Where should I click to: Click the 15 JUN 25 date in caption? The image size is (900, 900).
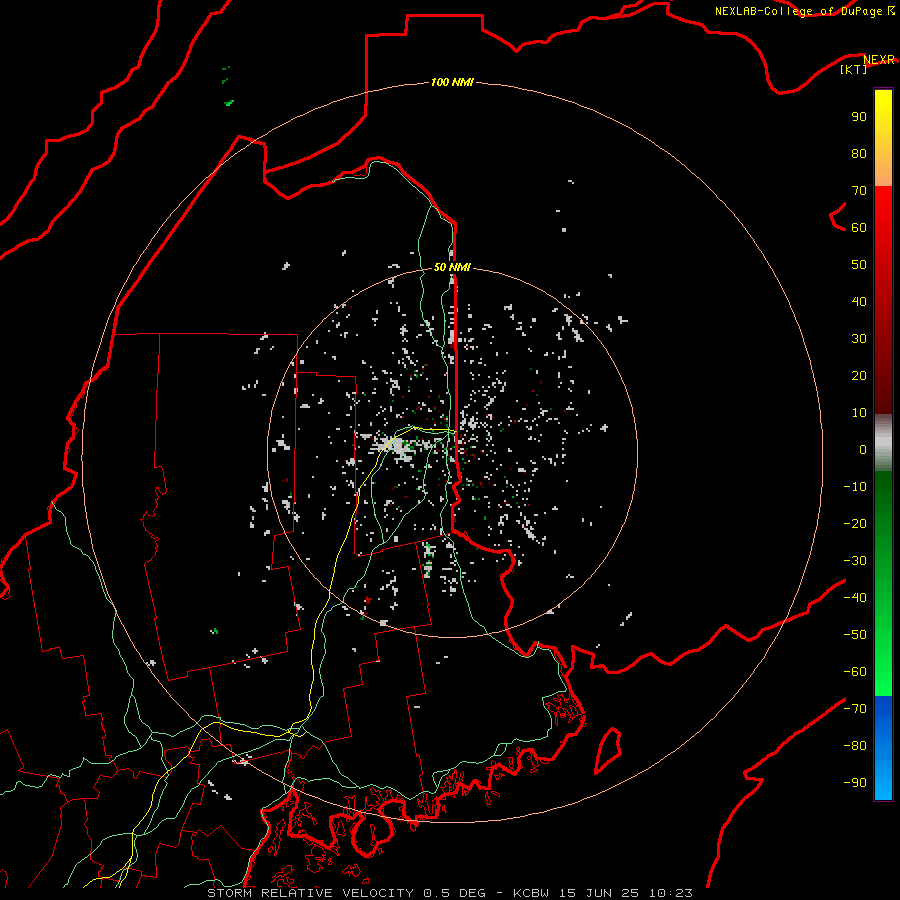click(600, 893)
